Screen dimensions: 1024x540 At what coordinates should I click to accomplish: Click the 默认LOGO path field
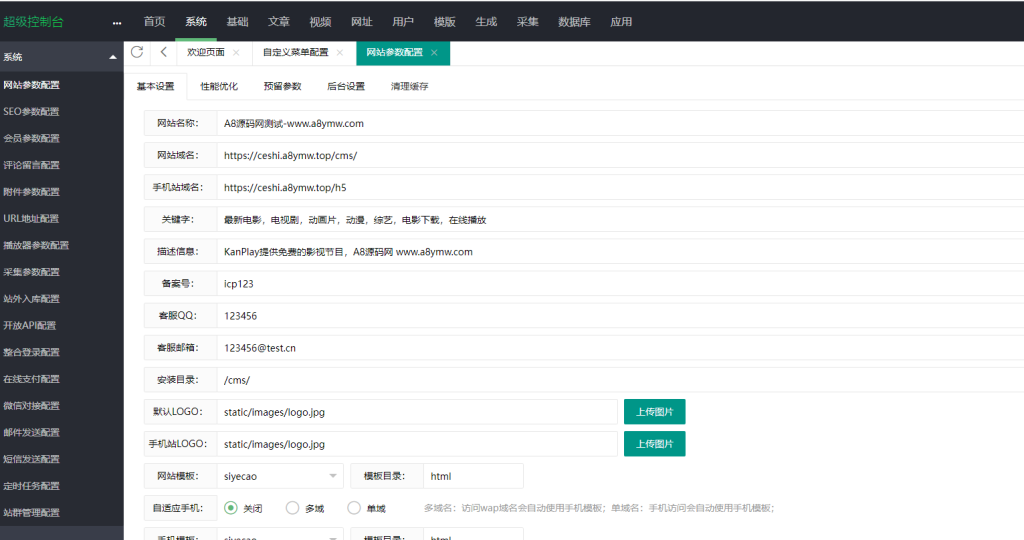pyautogui.click(x=417, y=412)
